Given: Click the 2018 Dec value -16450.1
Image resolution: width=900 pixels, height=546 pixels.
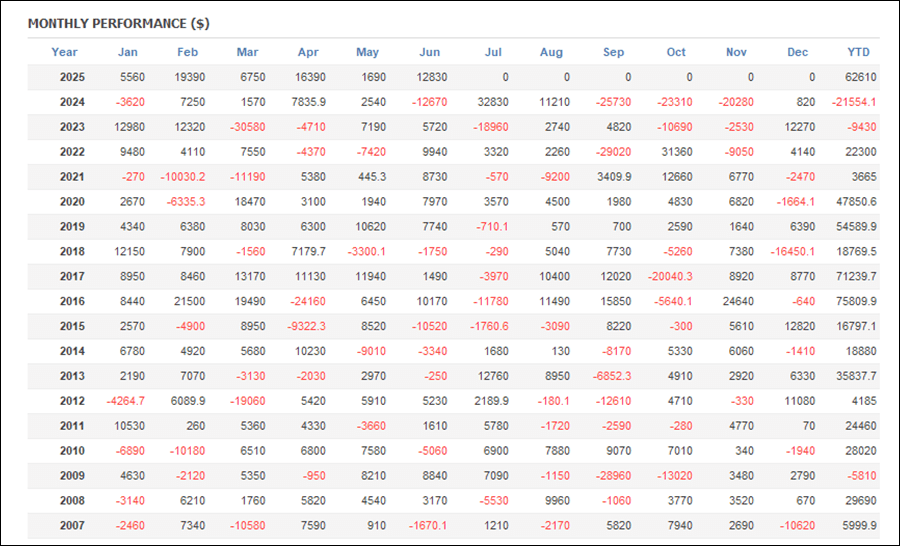Looking at the screenshot, I should (x=793, y=251).
